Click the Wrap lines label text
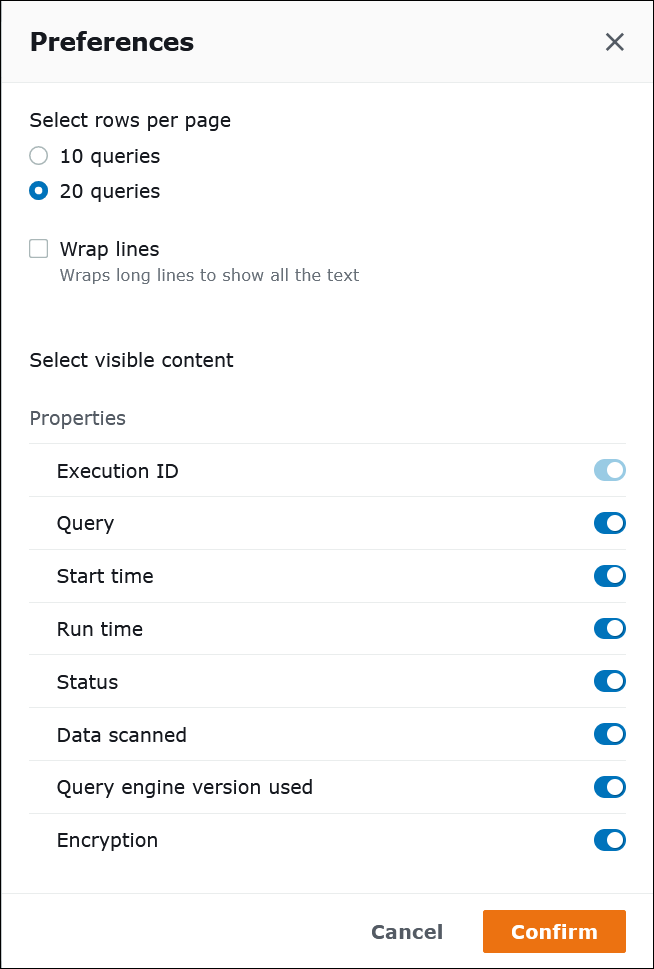Screen dimensions: 654x969 tap(109, 248)
